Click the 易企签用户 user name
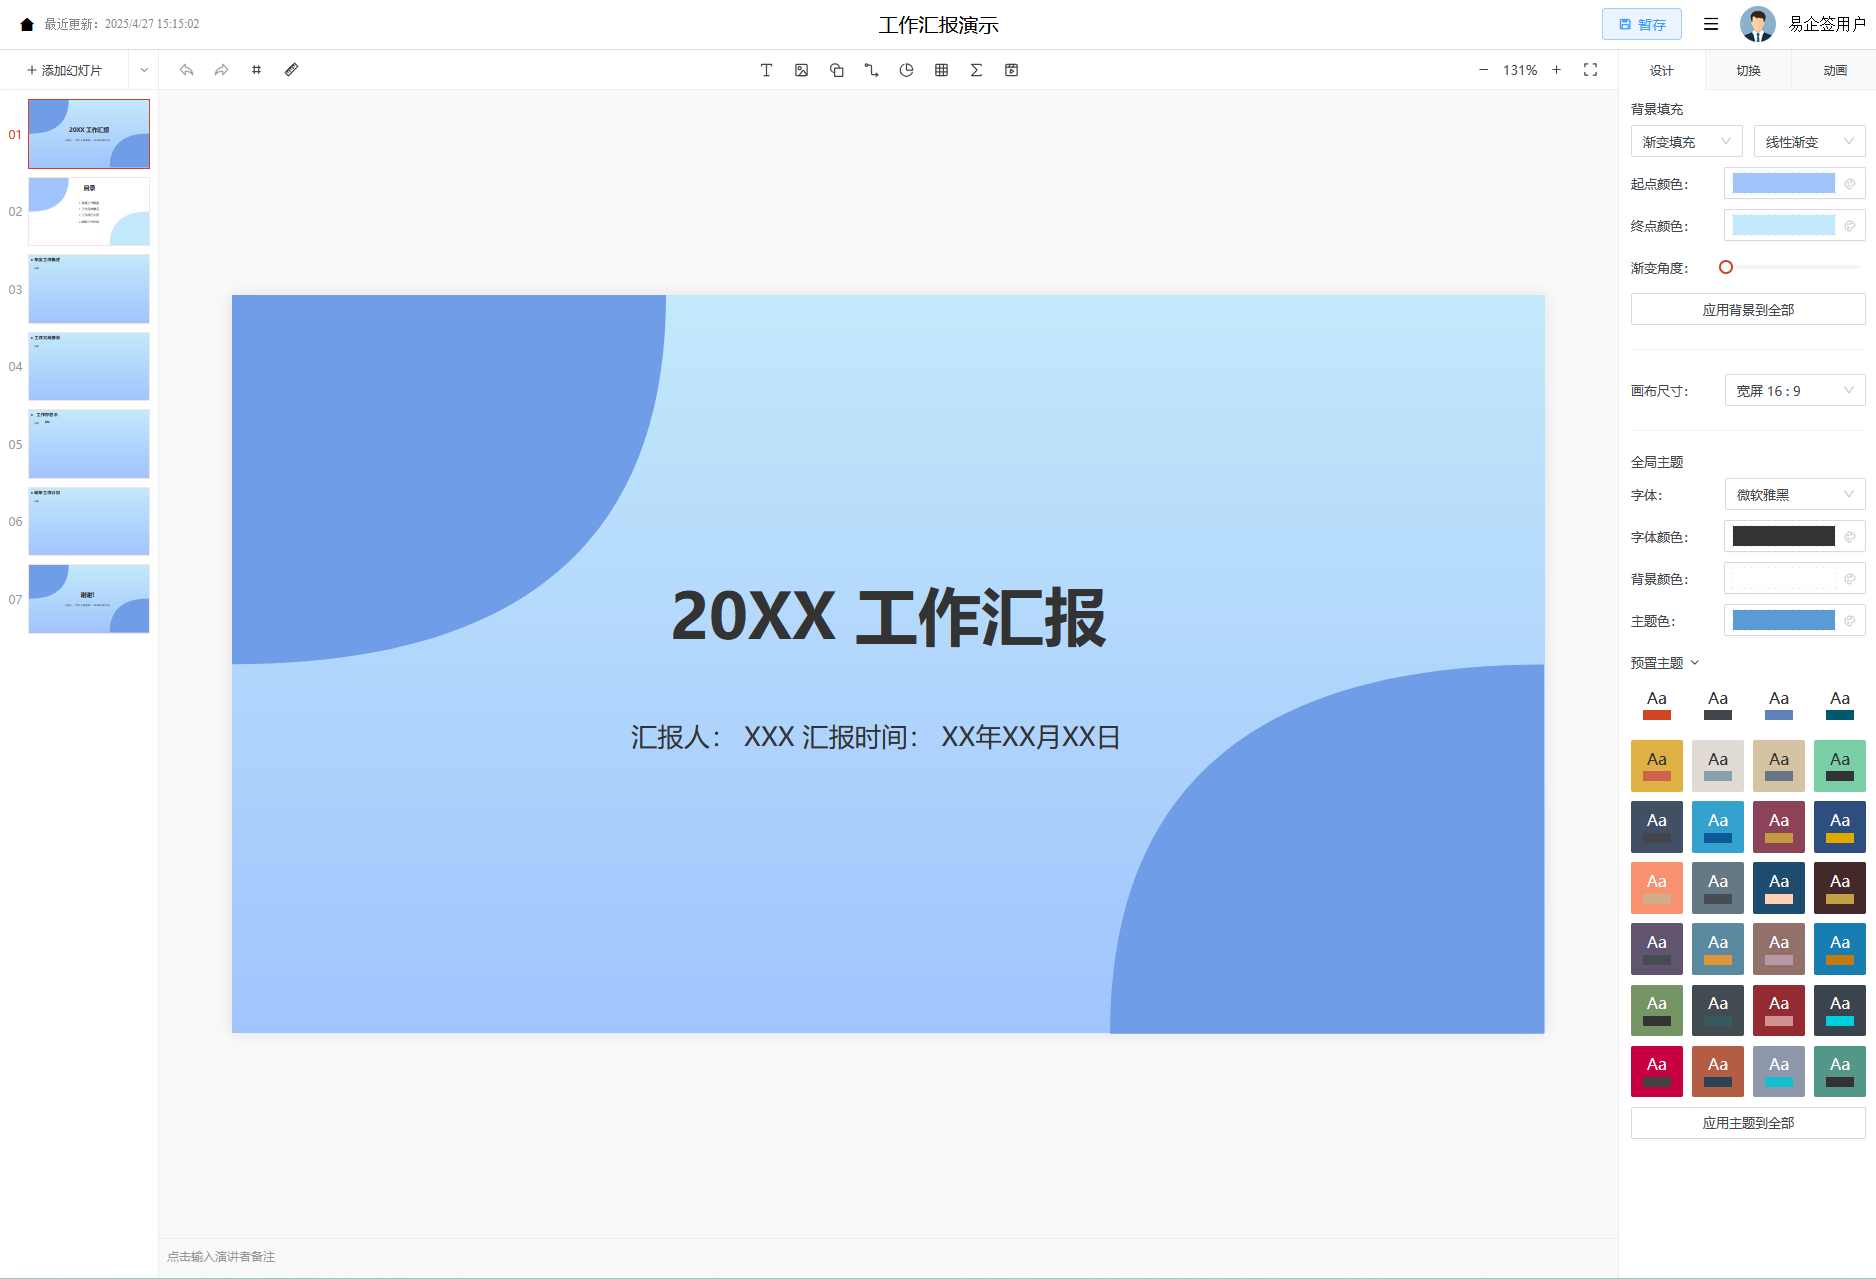The image size is (1876, 1279). [x=1826, y=24]
